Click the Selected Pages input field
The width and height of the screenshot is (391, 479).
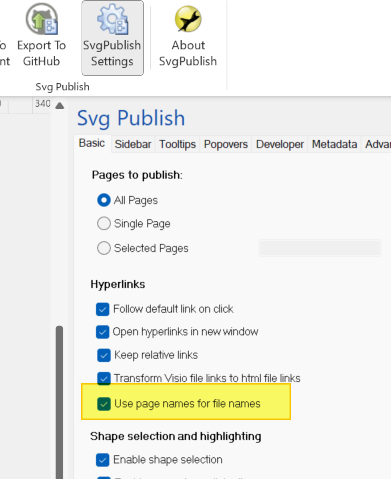[320, 248]
